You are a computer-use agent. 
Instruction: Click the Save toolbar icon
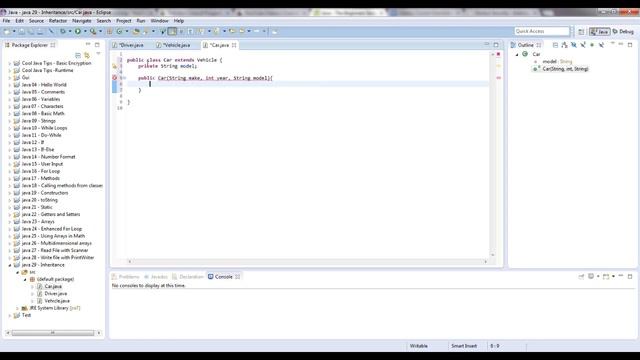[x=22, y=31]
